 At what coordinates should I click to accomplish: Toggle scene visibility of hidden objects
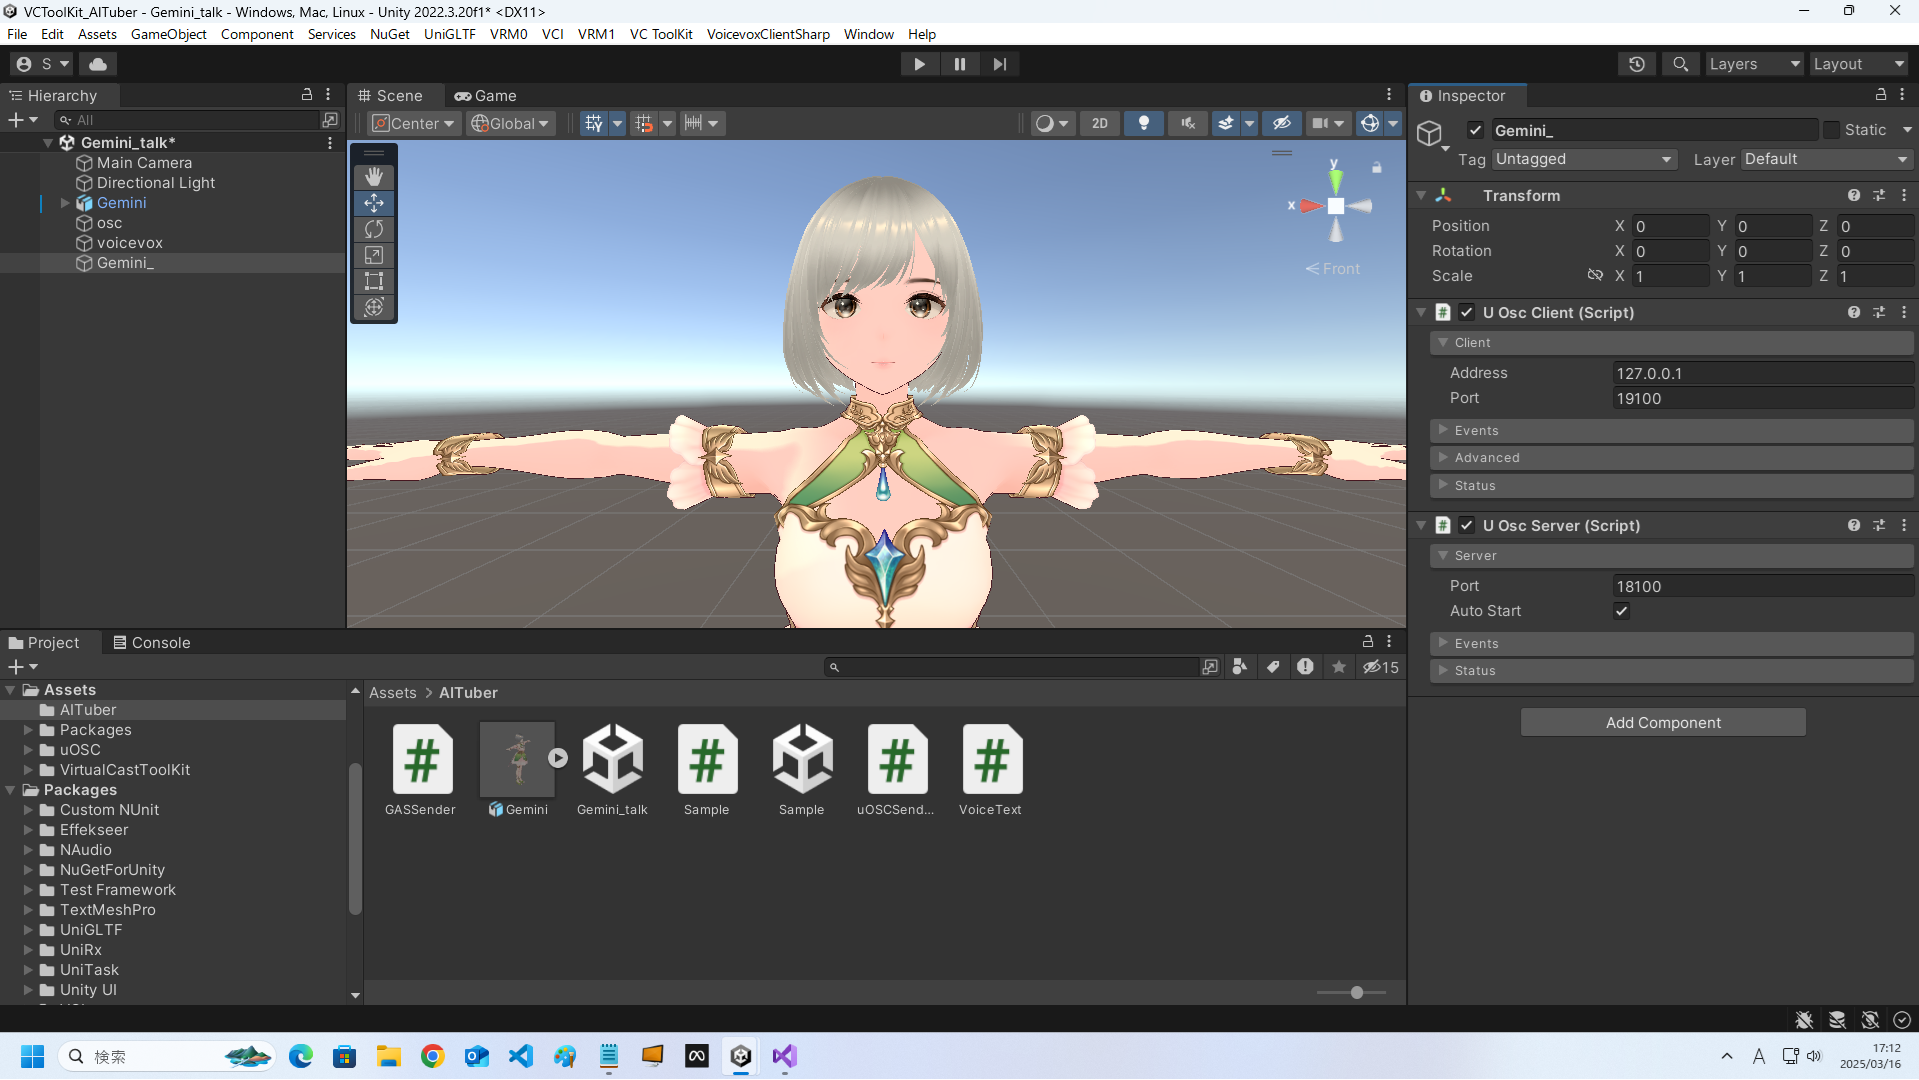[1282, 123]
